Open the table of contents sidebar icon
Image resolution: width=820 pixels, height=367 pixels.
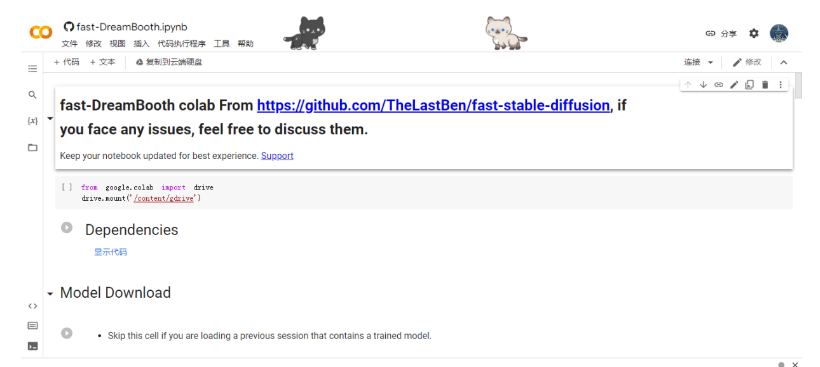coord(32,68)
